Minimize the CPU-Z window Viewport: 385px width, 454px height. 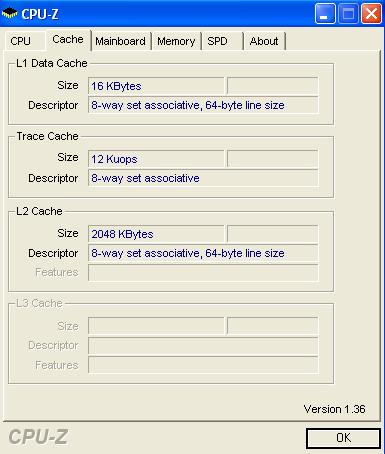click(x=325, y=14)
